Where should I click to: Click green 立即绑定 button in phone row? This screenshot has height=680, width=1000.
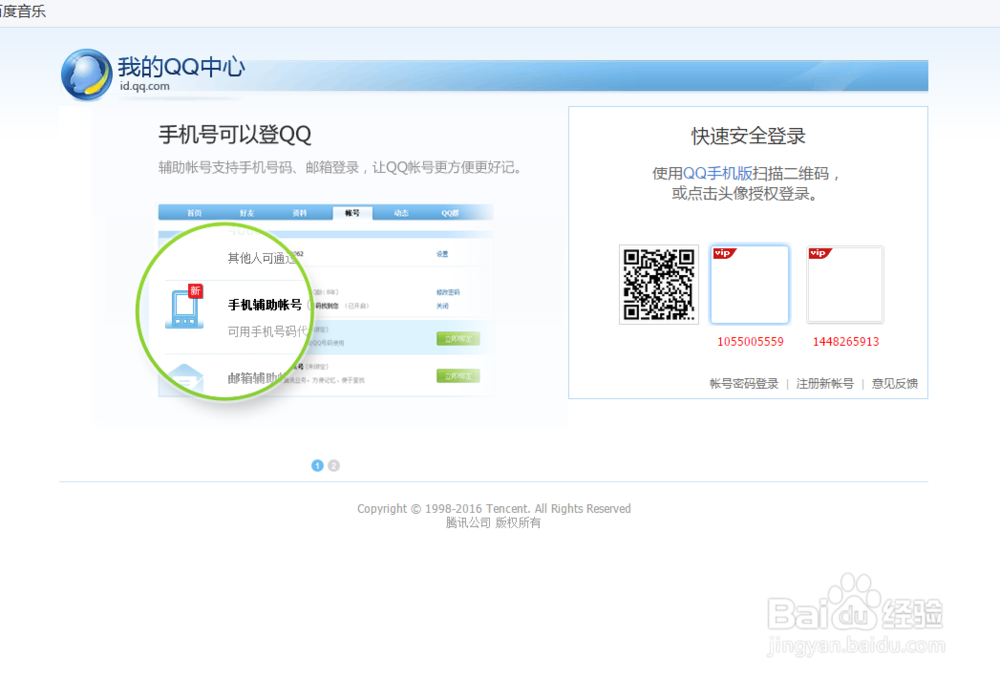458,339
